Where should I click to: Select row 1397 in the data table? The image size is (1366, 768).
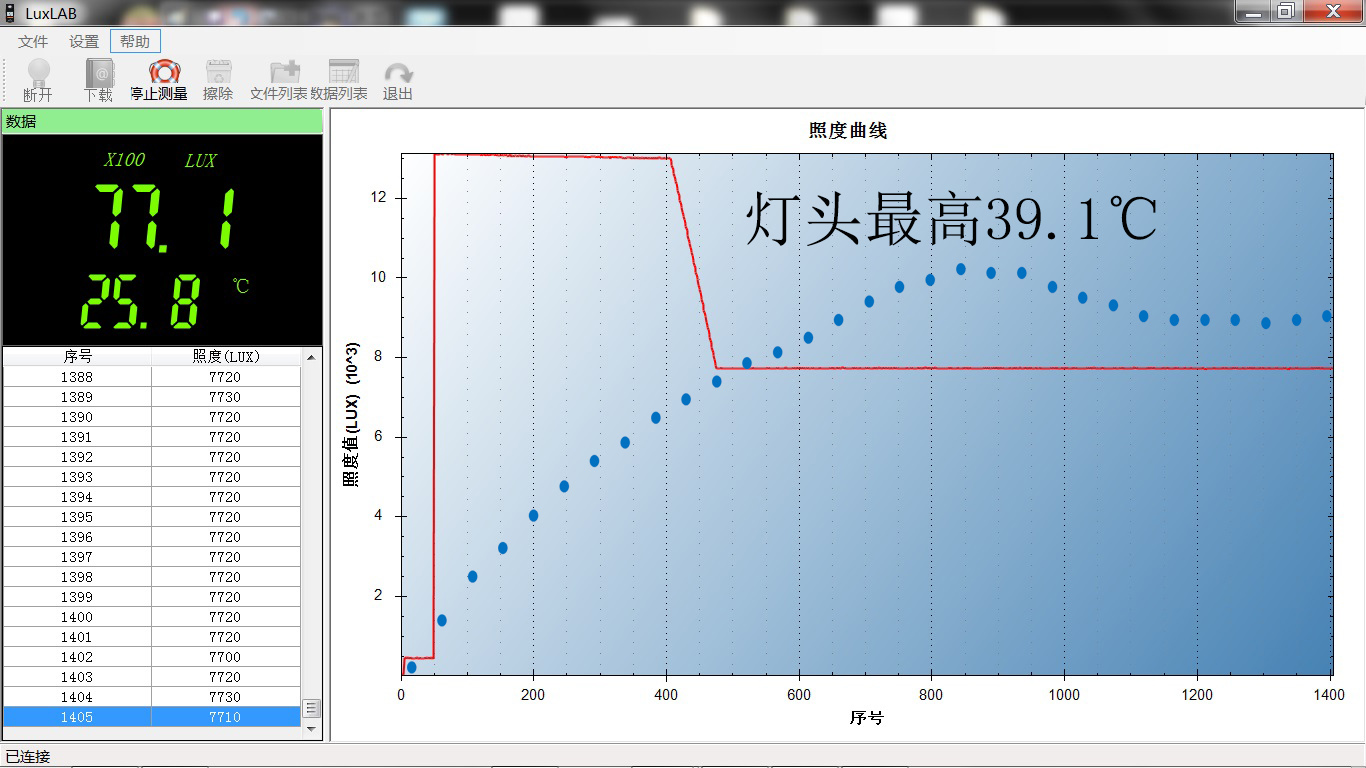click(152, 557)
